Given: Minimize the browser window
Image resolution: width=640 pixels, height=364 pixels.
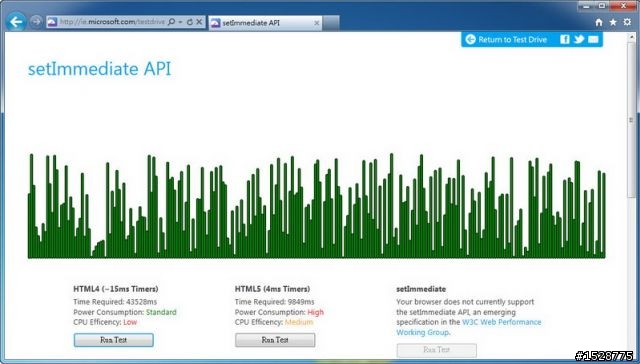Looking at the screenshot, I should click(586, 6).
